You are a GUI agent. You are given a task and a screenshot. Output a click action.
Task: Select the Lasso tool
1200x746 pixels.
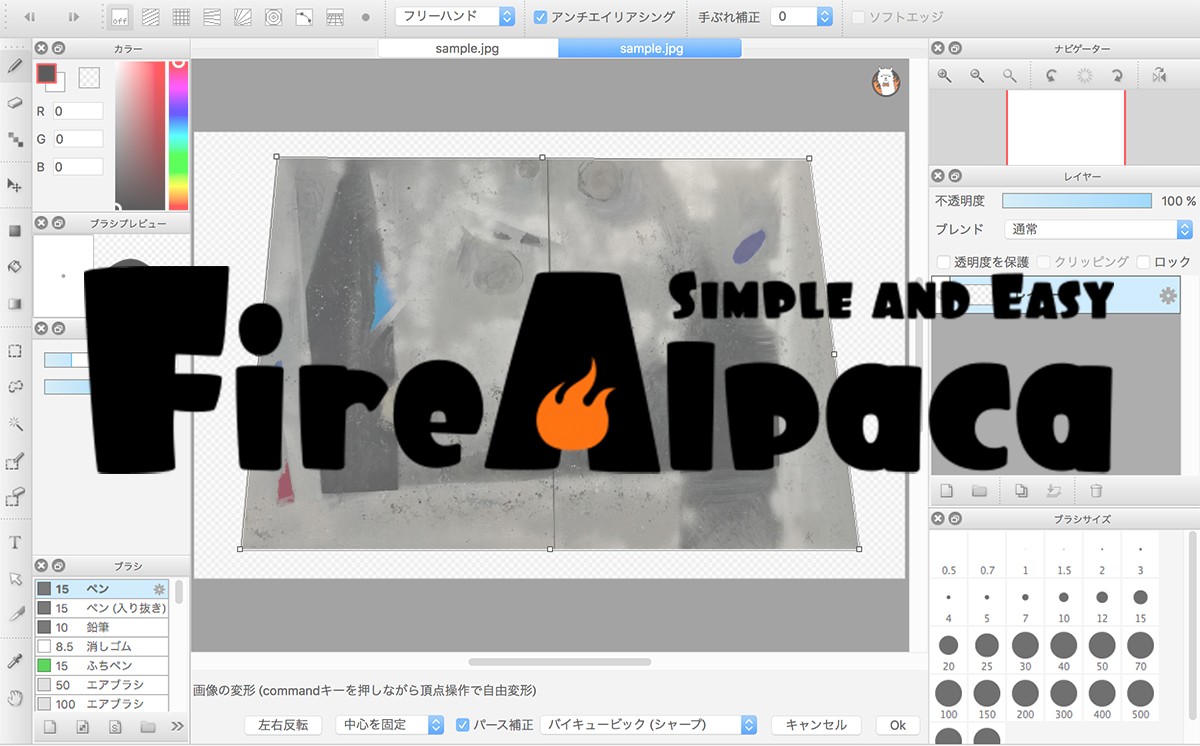click(x=15, y=386)
